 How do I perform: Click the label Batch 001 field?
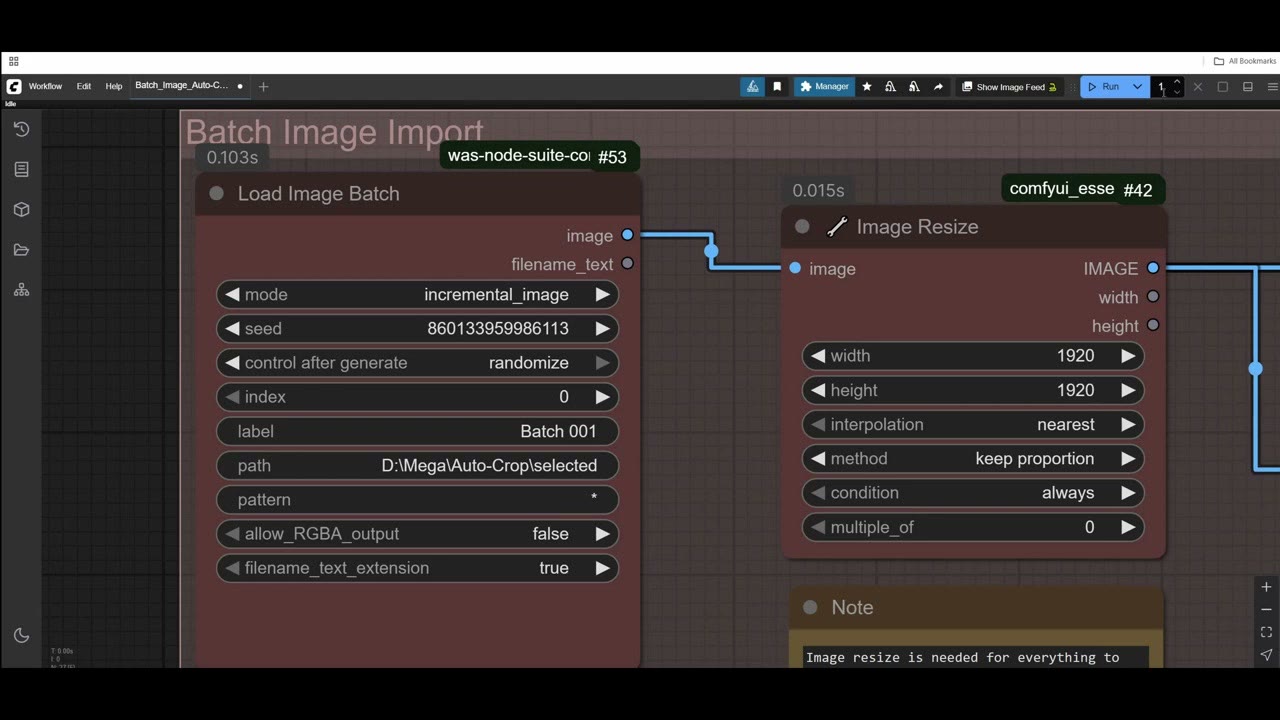417,431
